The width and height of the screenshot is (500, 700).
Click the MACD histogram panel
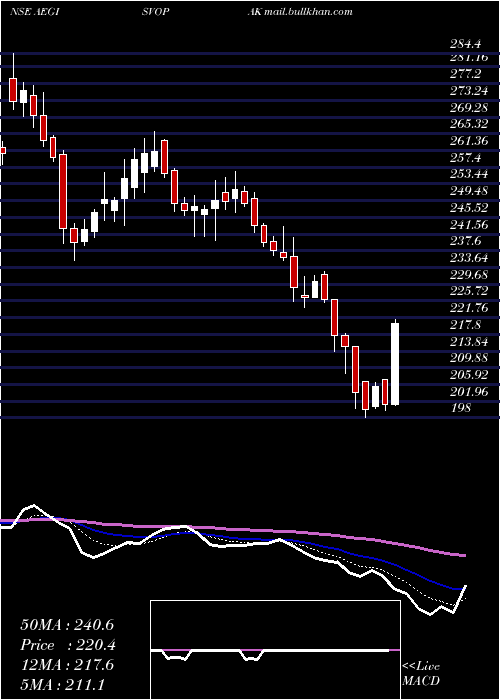tap(275, 650)
